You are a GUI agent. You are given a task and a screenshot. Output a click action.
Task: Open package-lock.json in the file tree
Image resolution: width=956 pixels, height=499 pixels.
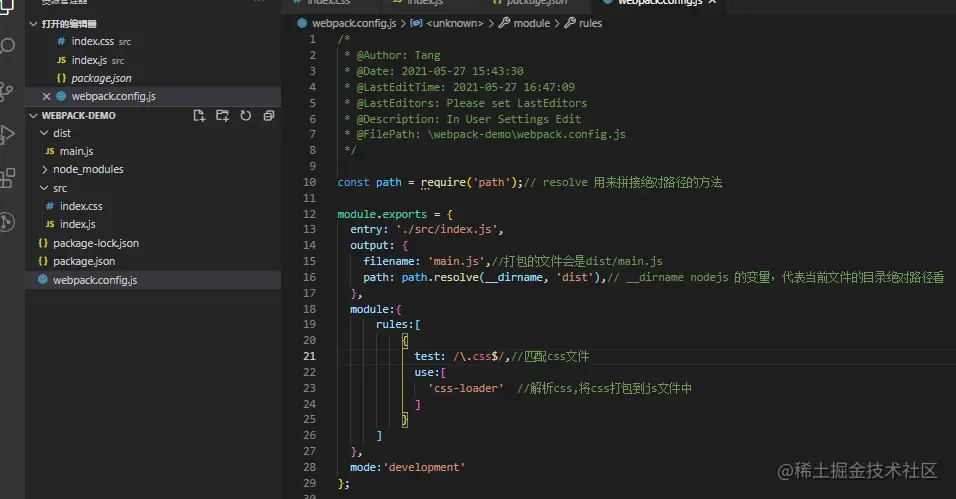pos(153,243)
